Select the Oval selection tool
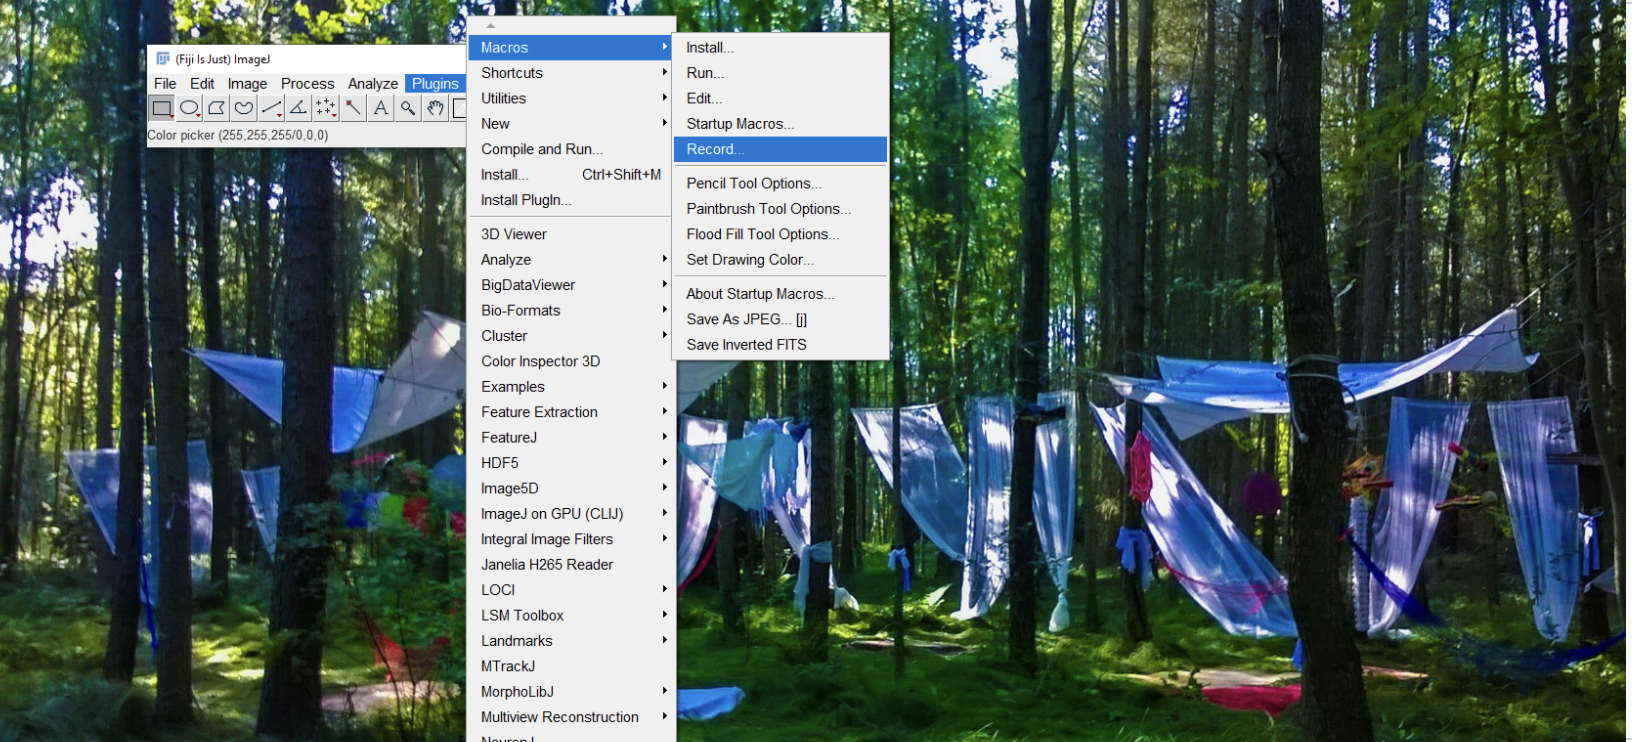 click(189, 108)
